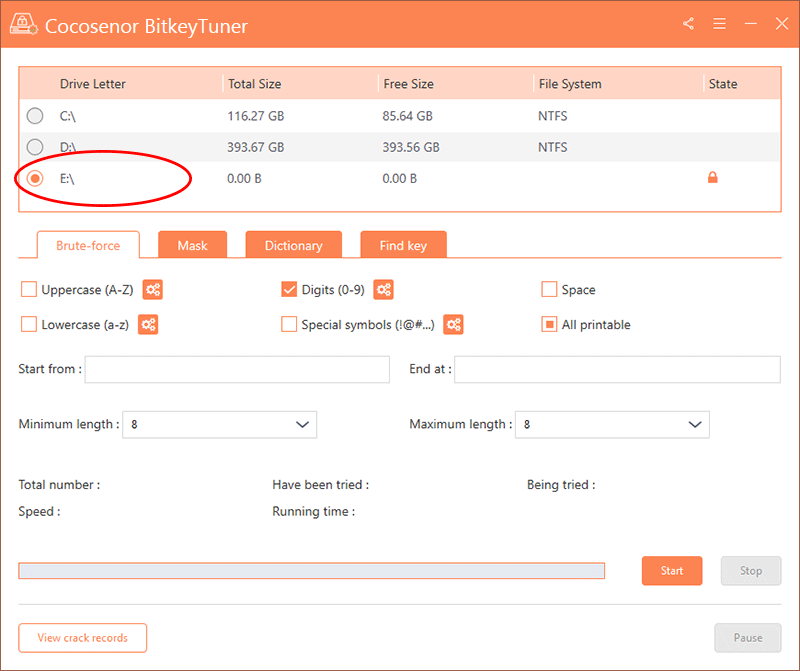
Task: Click the Start button
Action: 671,570
